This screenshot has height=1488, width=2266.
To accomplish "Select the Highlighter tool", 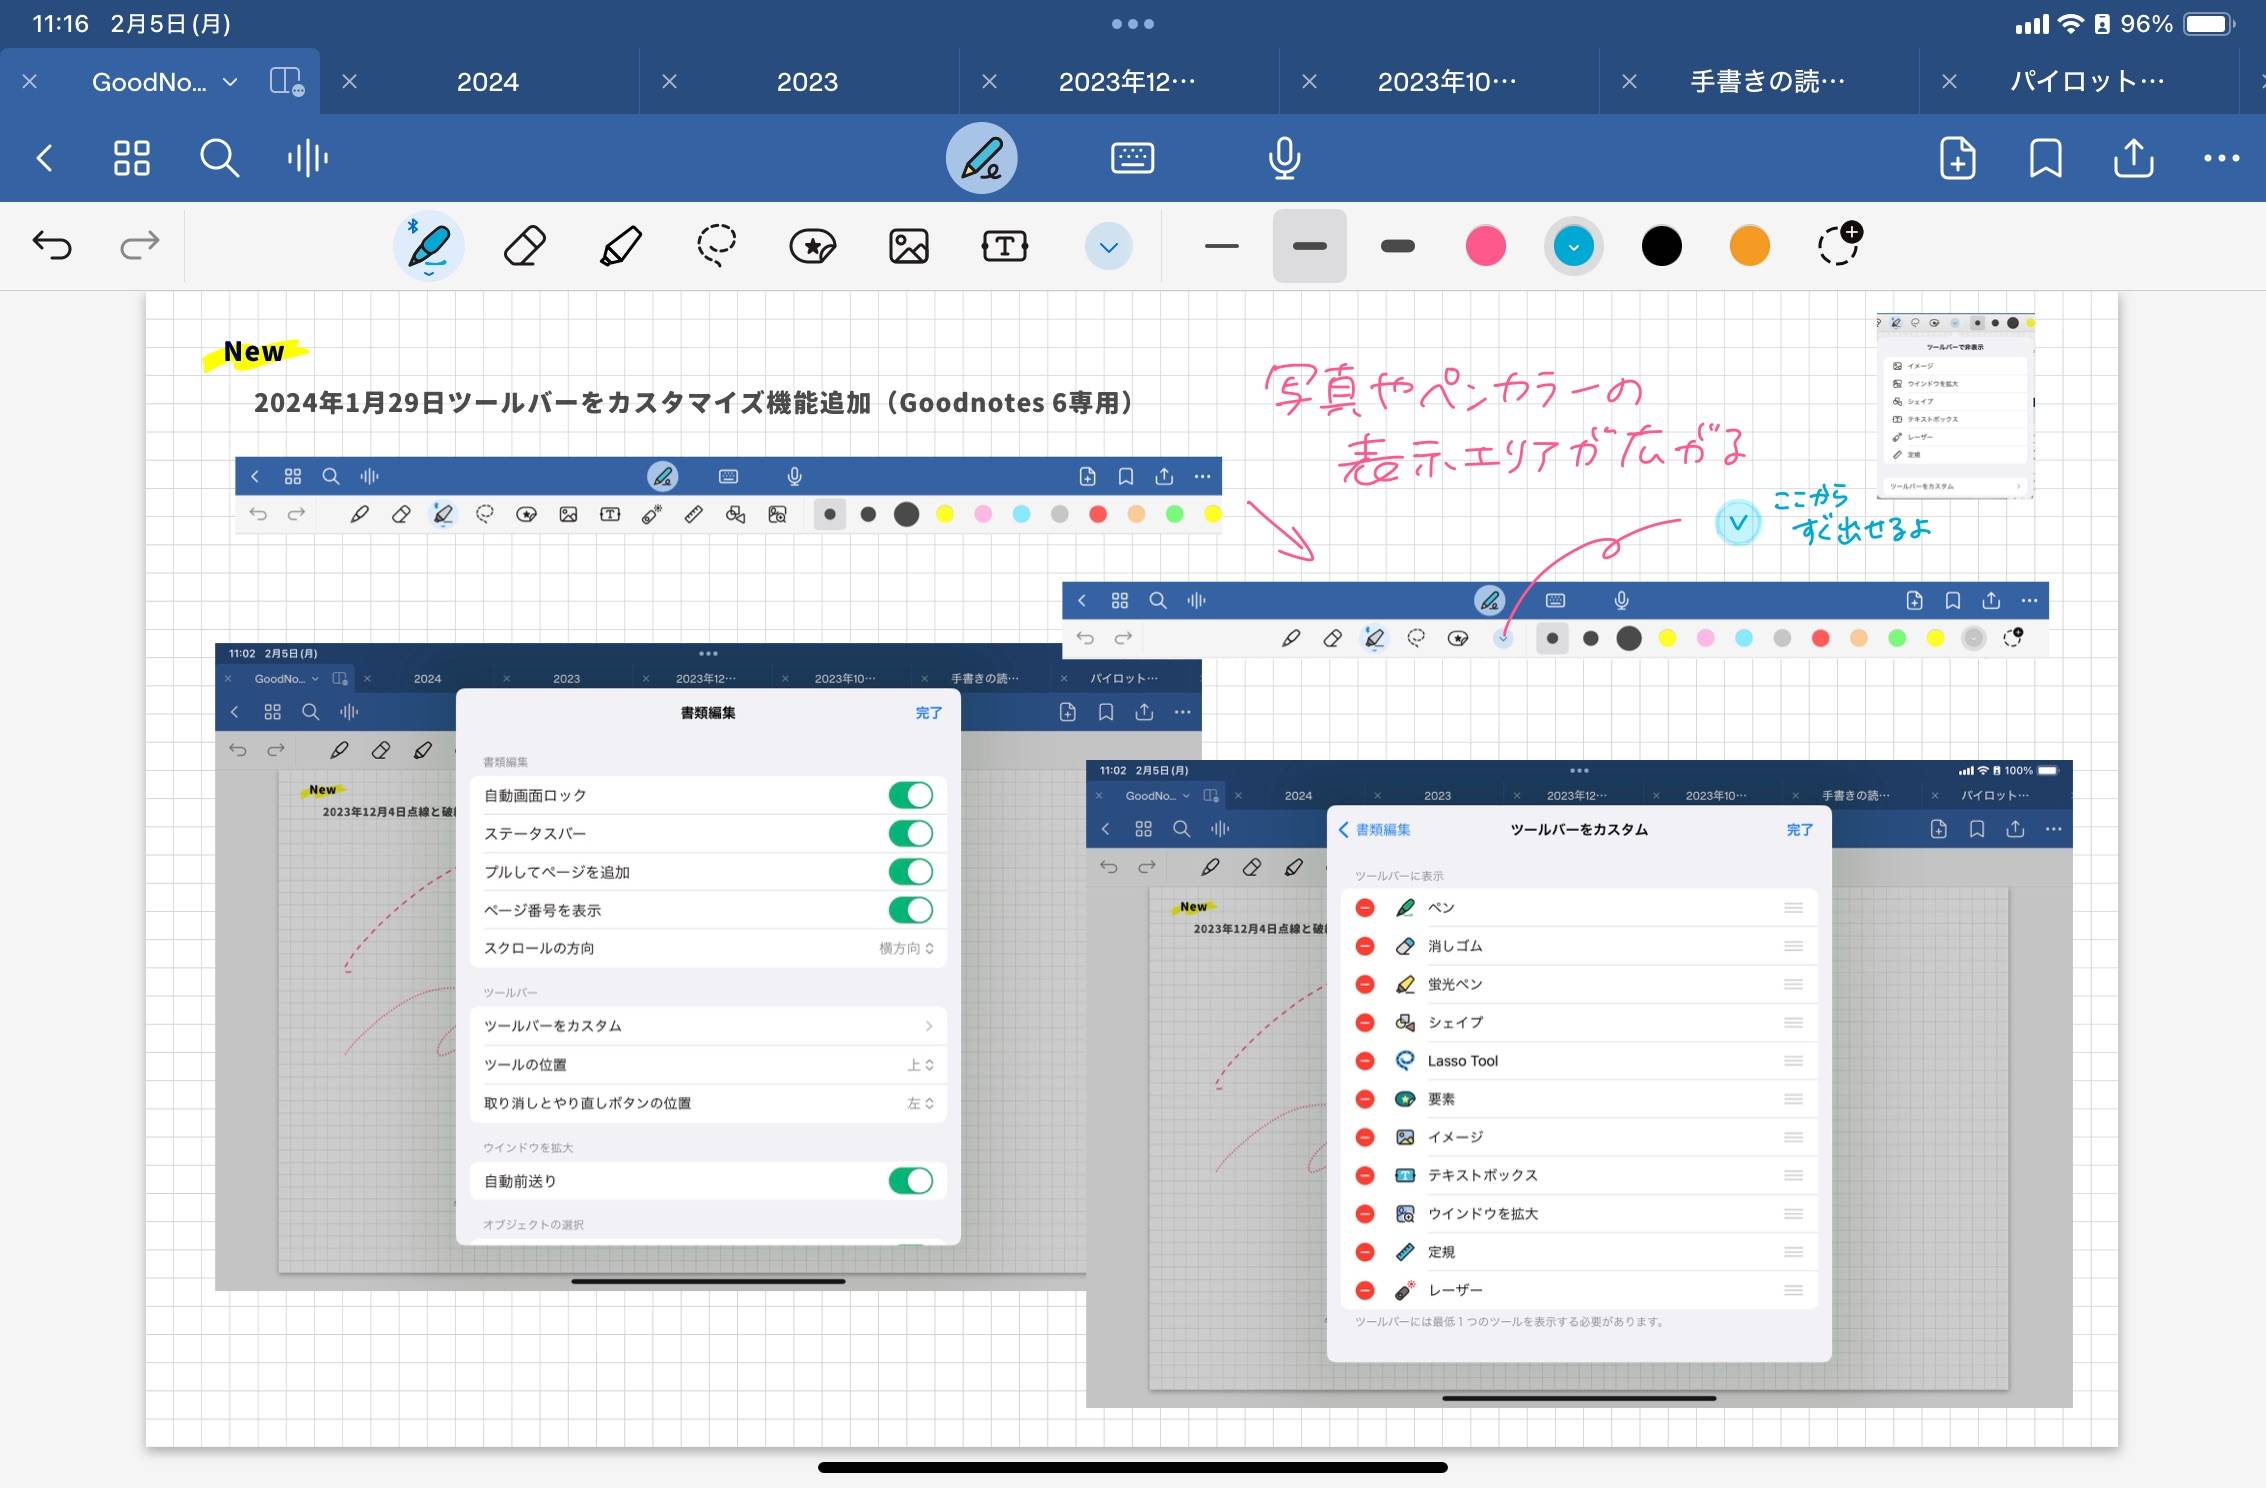I will tap(620, 246).
